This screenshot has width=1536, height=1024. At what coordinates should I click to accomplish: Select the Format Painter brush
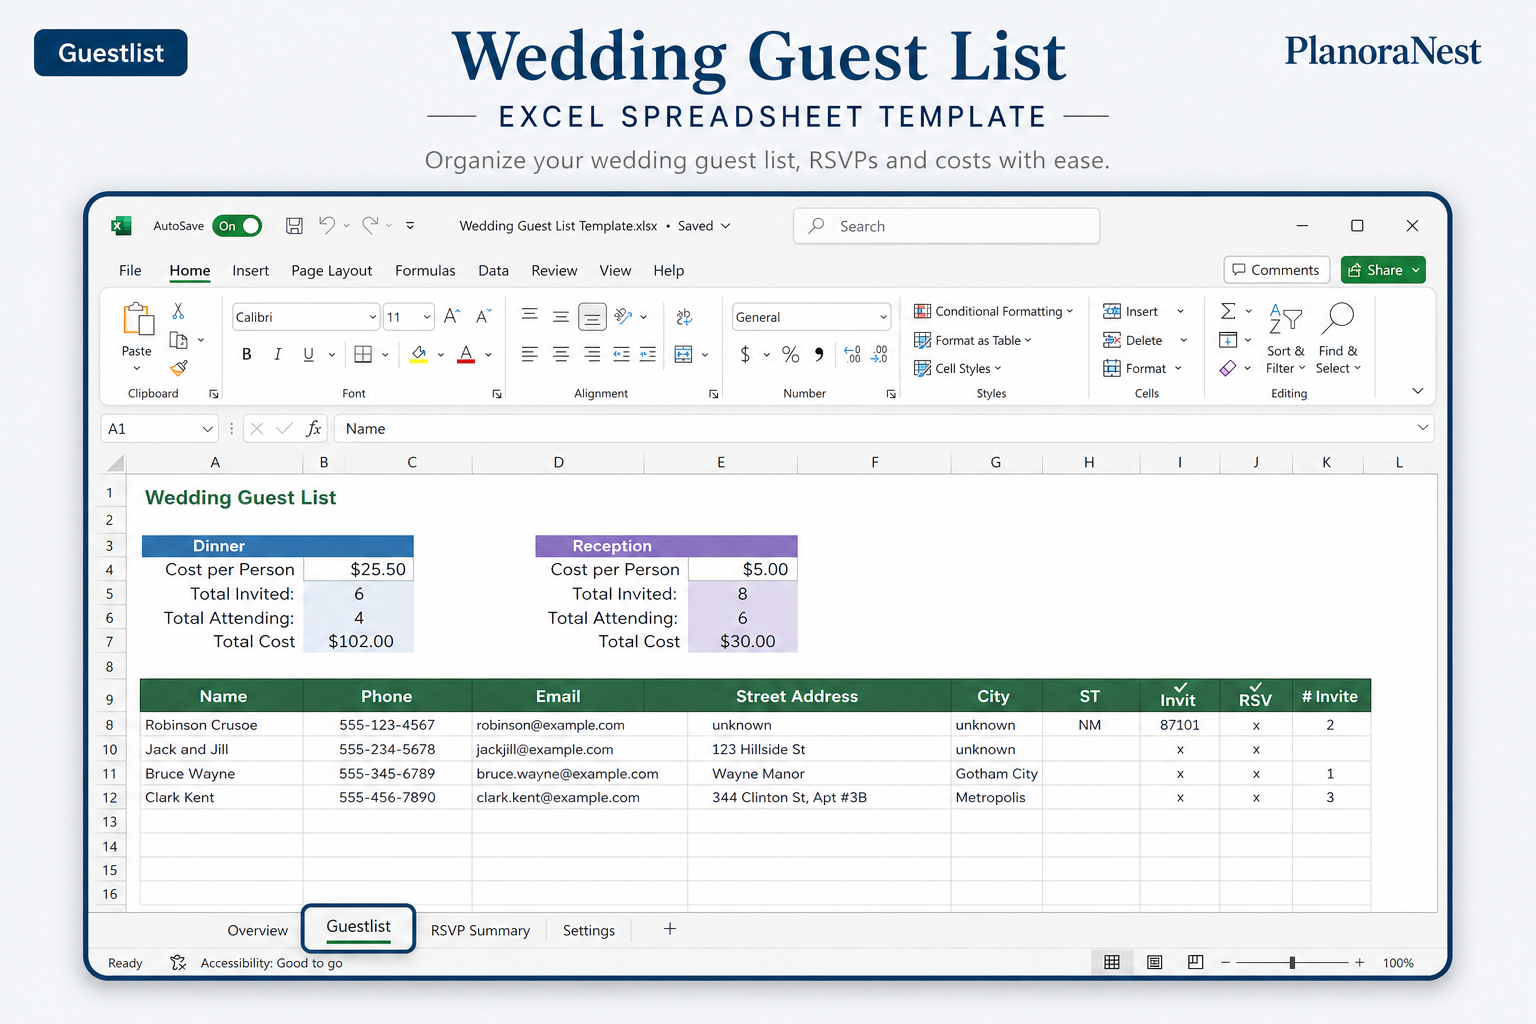pos(179,368)
